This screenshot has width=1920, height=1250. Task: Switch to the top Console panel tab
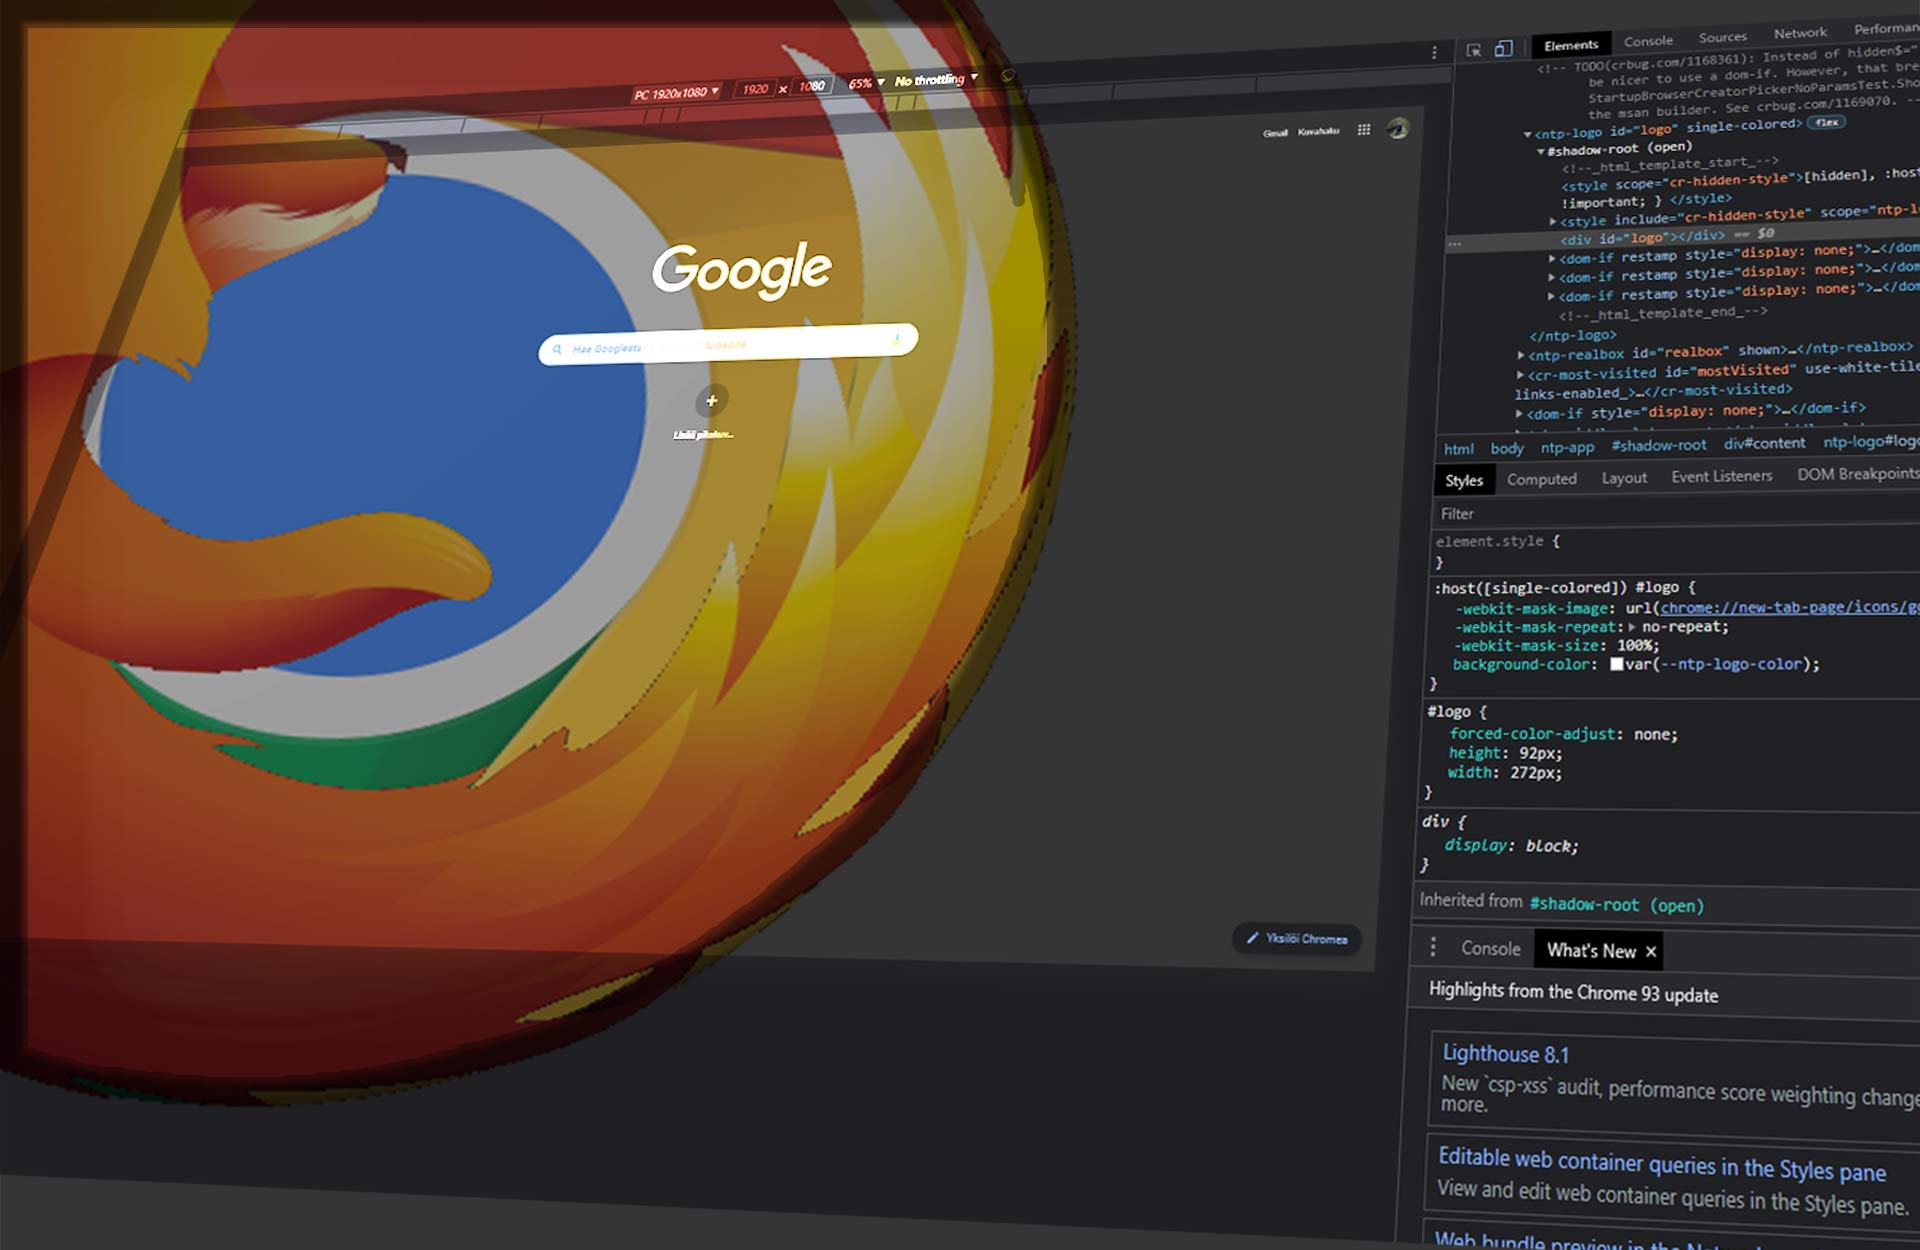[1648, 41]
